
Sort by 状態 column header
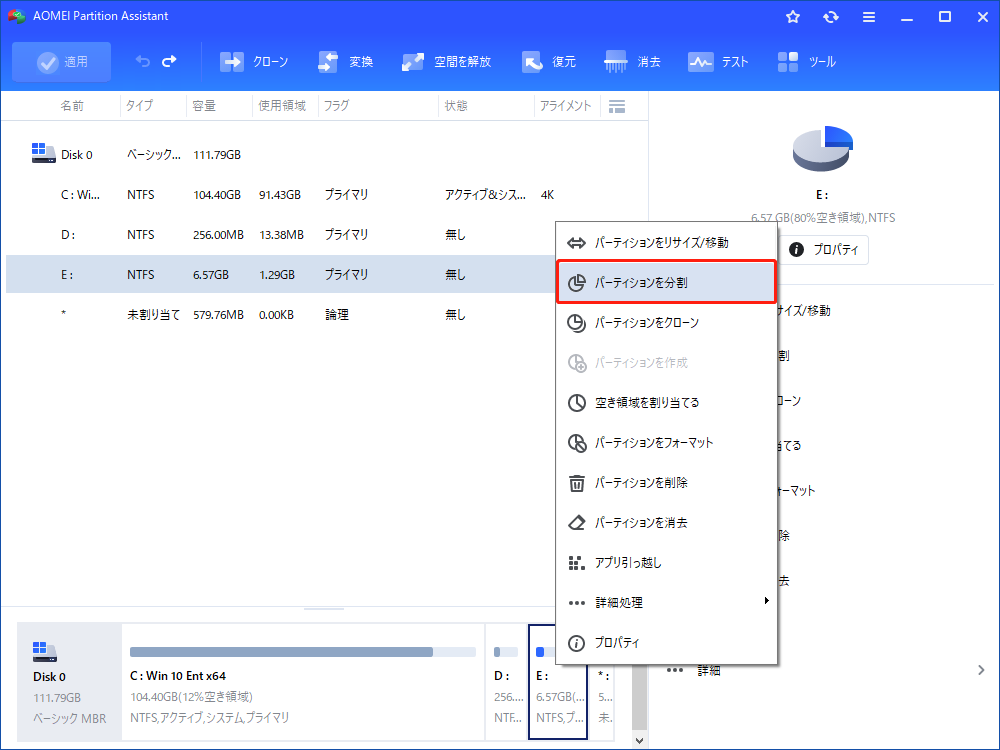tap(456, 106)
